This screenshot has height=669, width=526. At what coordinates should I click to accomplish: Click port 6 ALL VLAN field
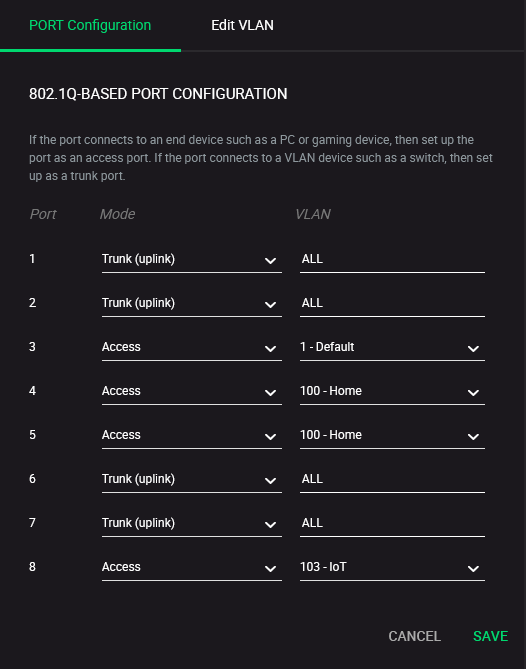point(392,479)
